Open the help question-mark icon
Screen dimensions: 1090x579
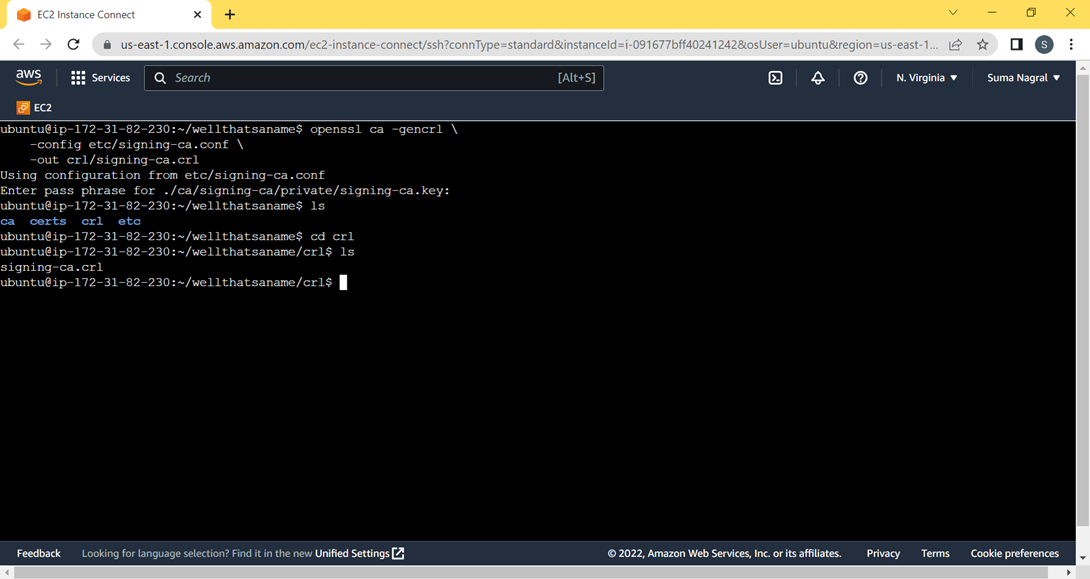coord(860,77)
